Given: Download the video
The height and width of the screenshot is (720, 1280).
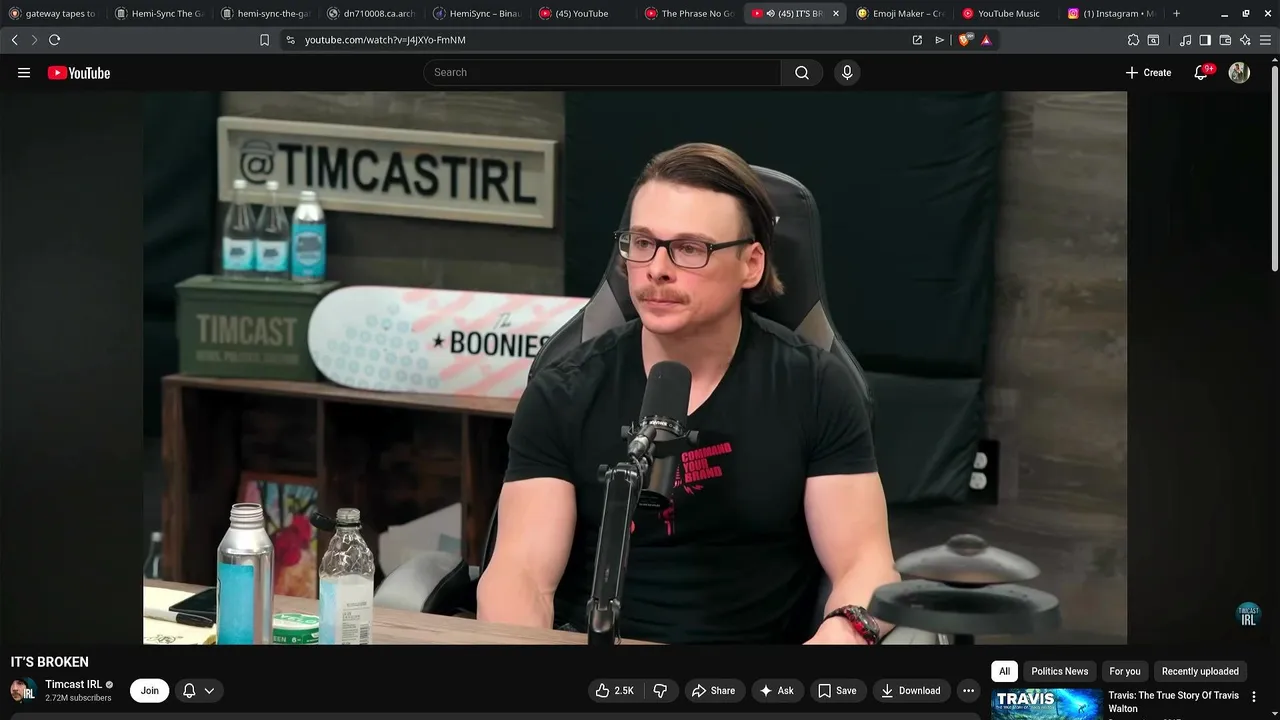Looking at the screenshot, I should tap(910, 691).
